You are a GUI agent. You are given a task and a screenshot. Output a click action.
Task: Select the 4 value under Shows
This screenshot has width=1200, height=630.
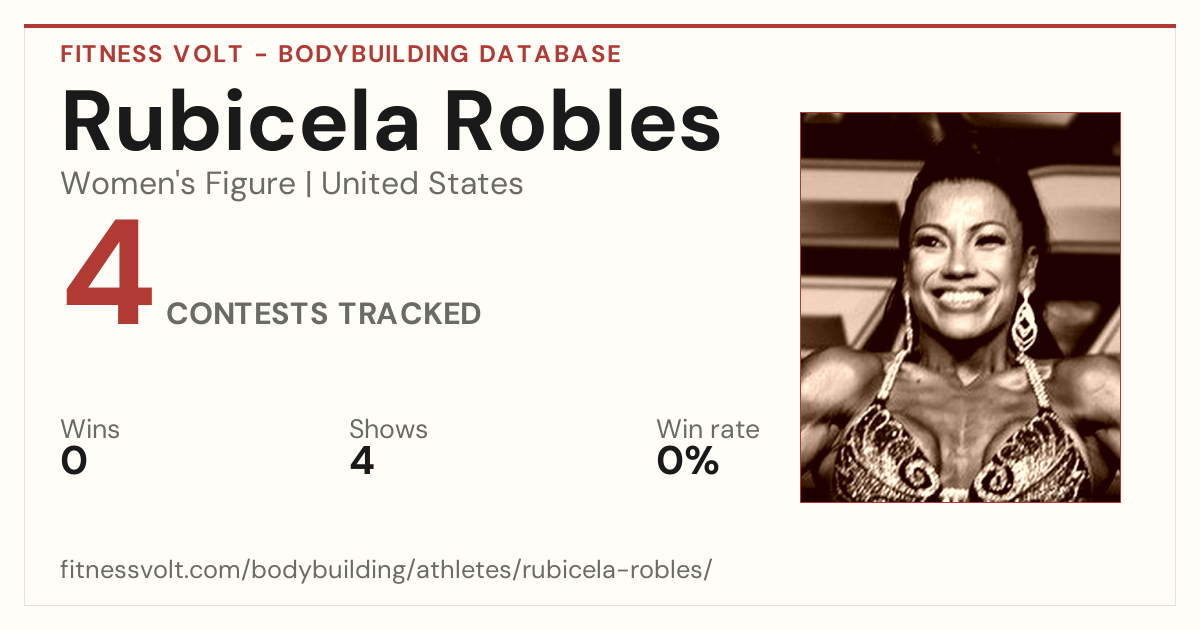click(x=362, y=461)
